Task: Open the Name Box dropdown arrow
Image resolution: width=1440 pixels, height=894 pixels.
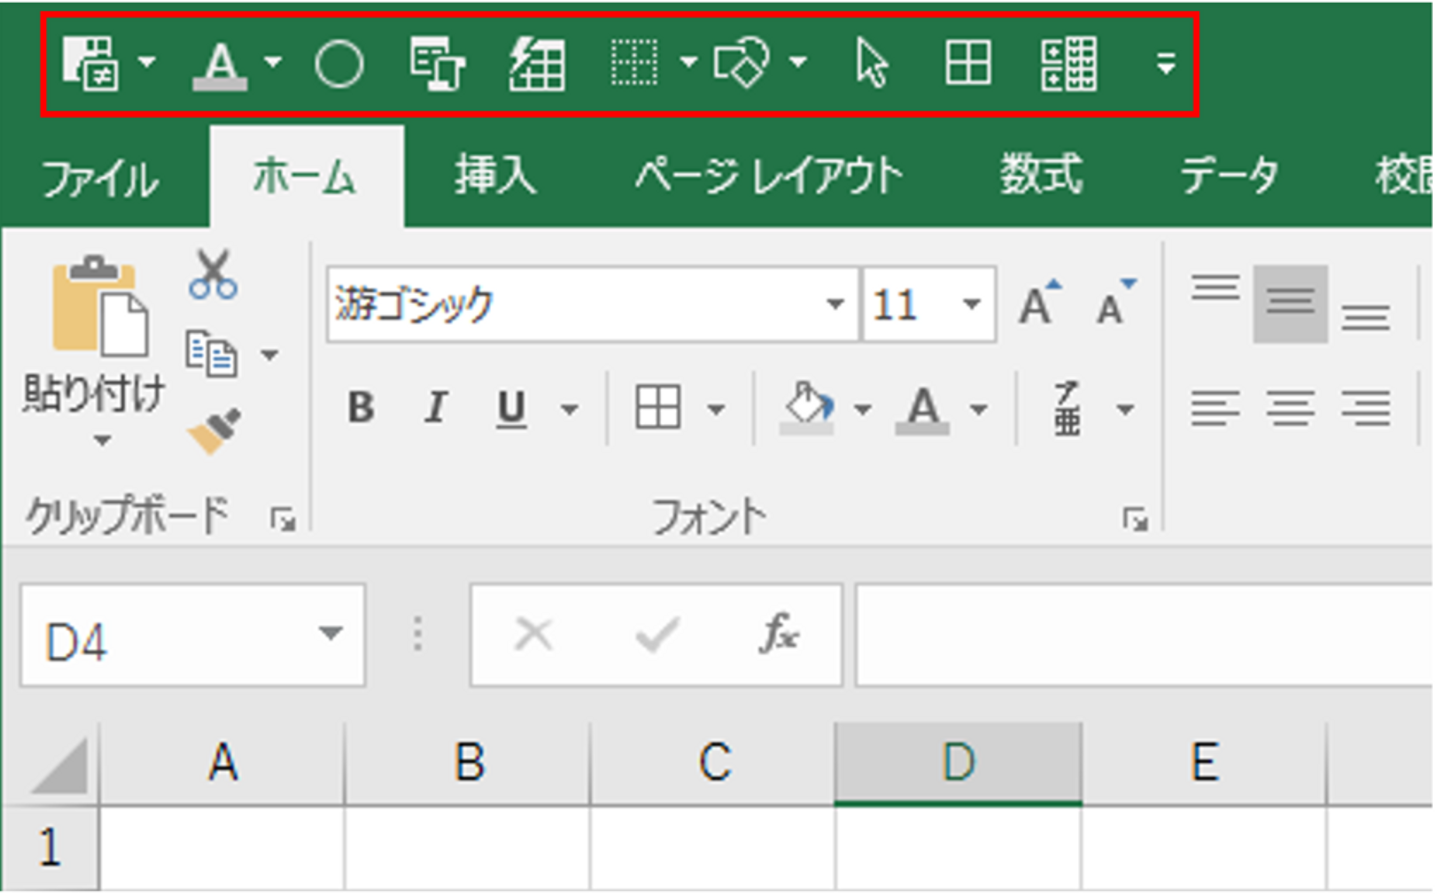Action: point(330,634)
